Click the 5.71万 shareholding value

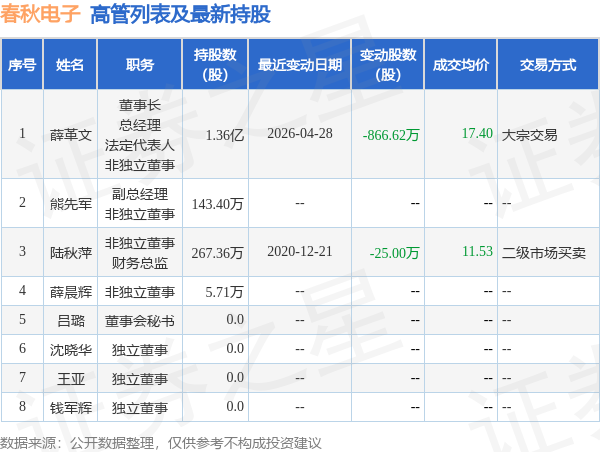225,292
